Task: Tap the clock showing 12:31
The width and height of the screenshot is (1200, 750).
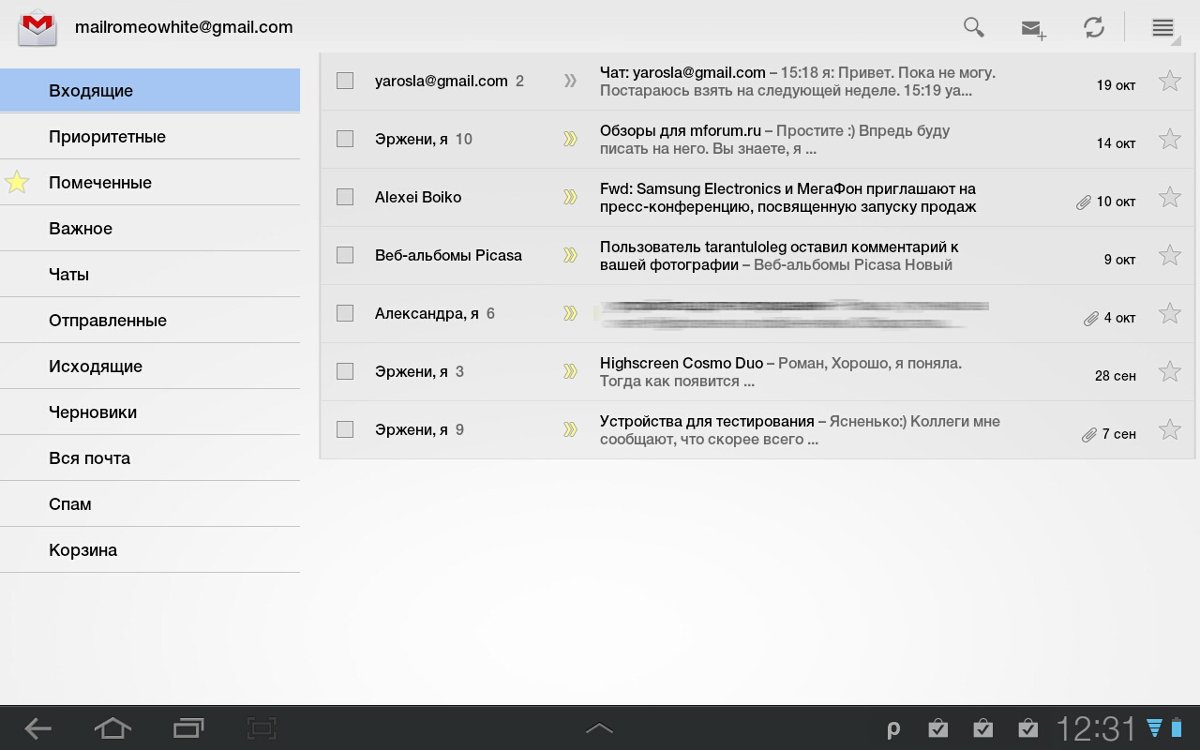Action: click(x=1097, y=729)
